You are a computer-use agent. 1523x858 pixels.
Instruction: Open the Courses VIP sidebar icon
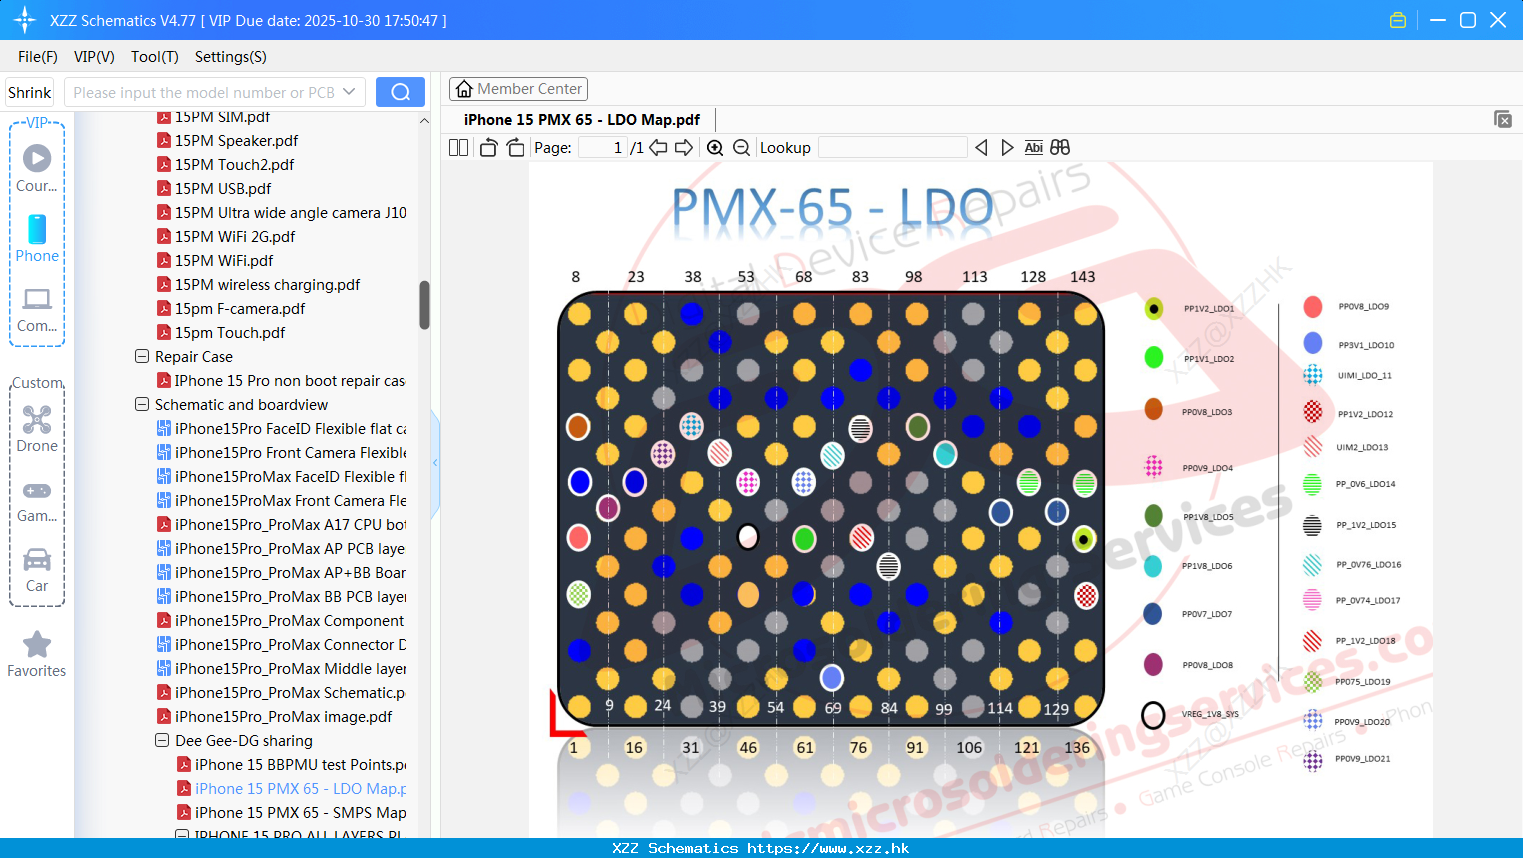[x=37, y=168]
